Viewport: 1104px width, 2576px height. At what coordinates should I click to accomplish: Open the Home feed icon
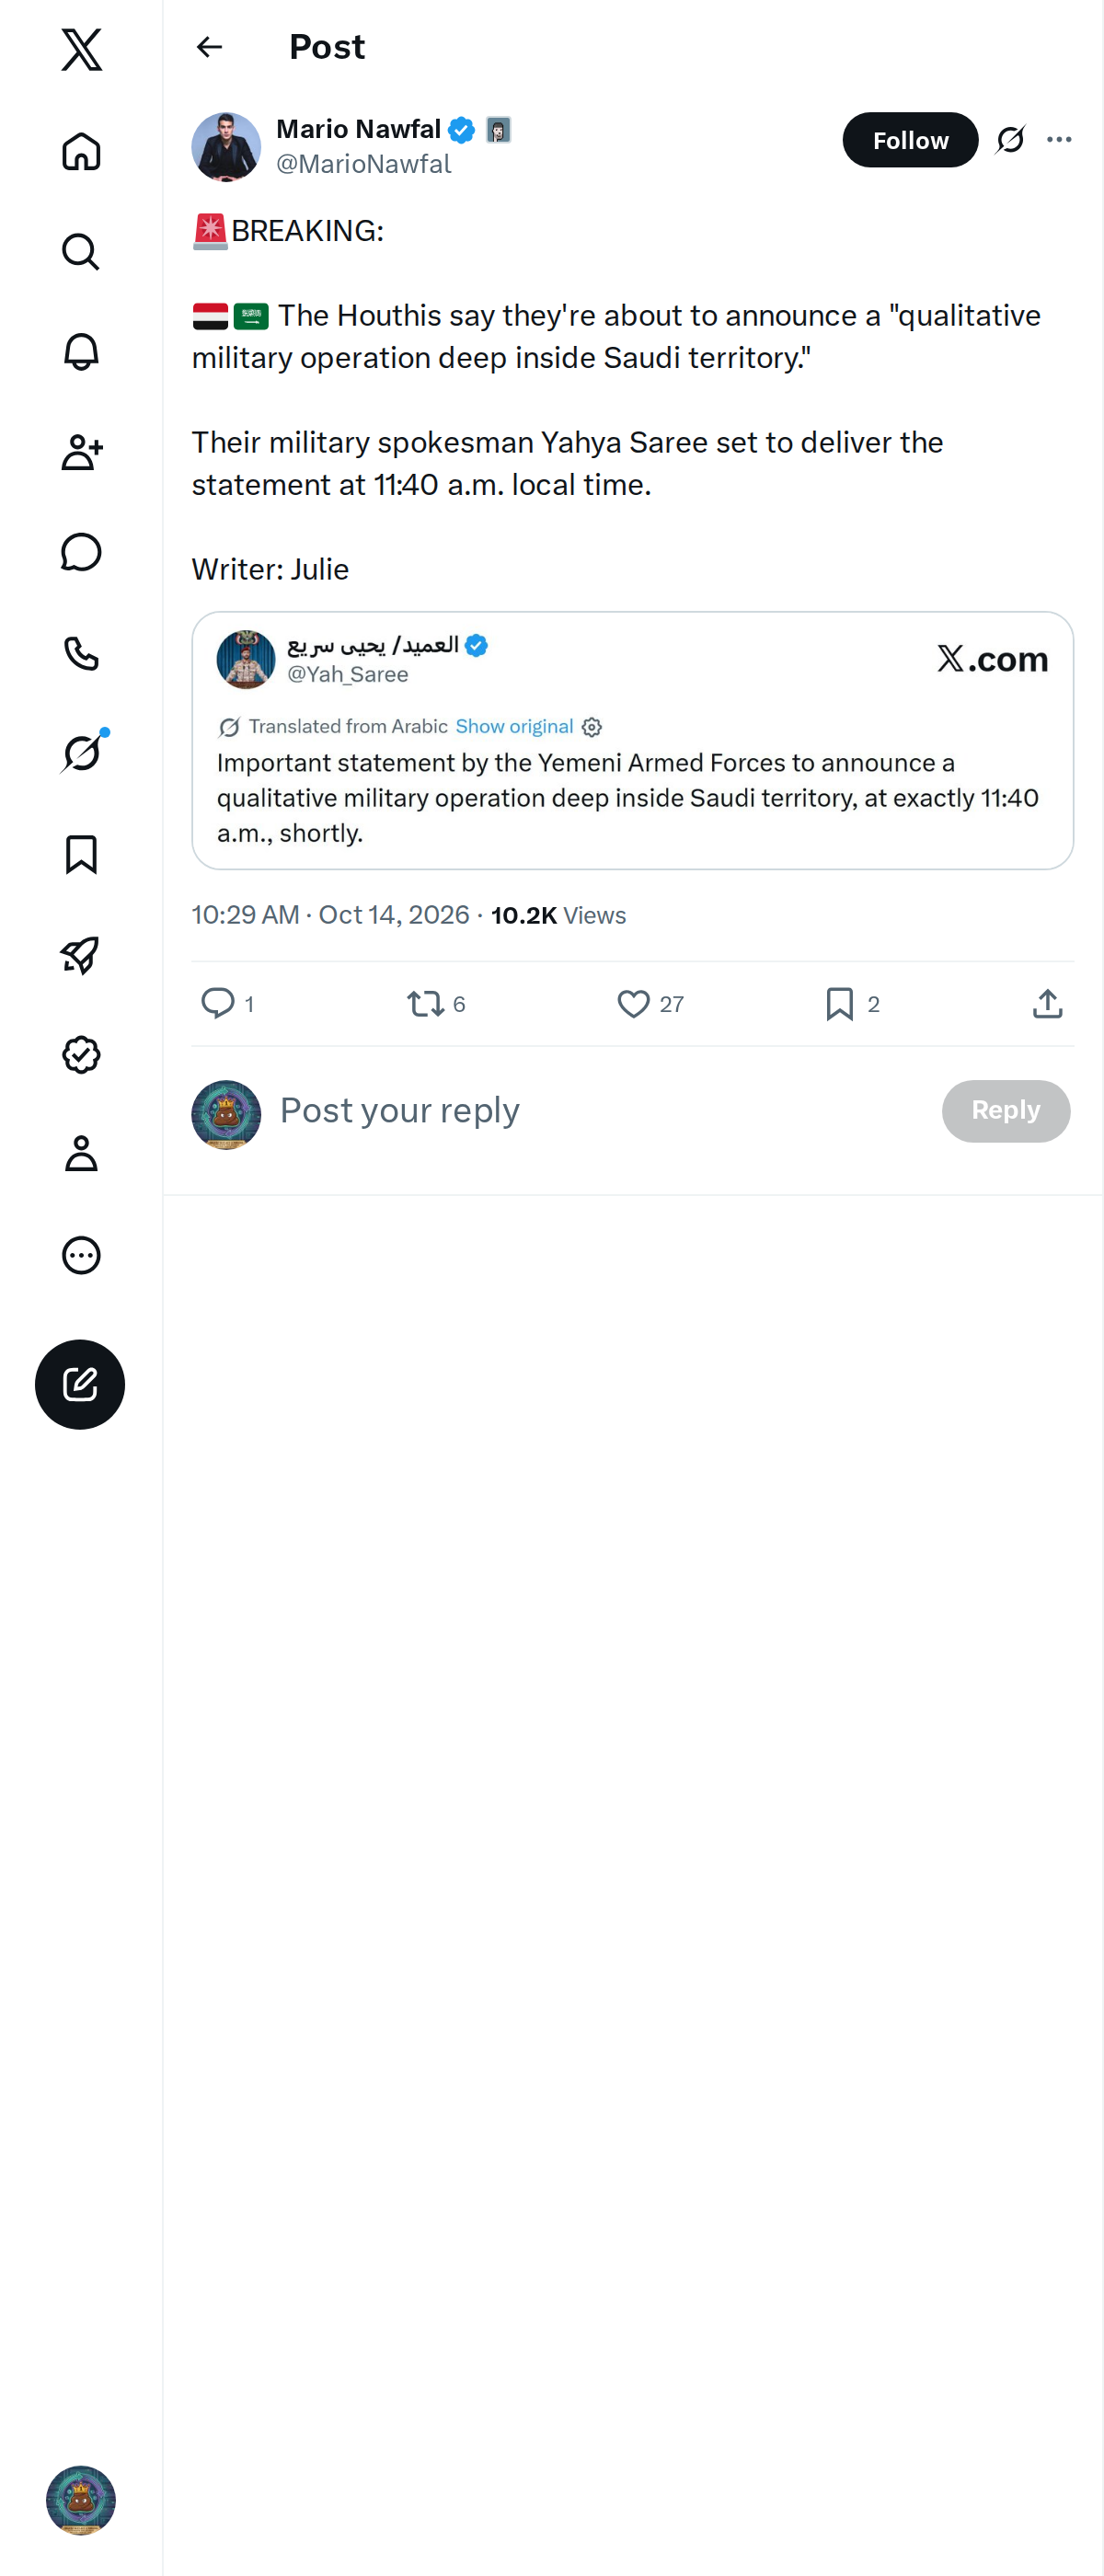point(81,151)
